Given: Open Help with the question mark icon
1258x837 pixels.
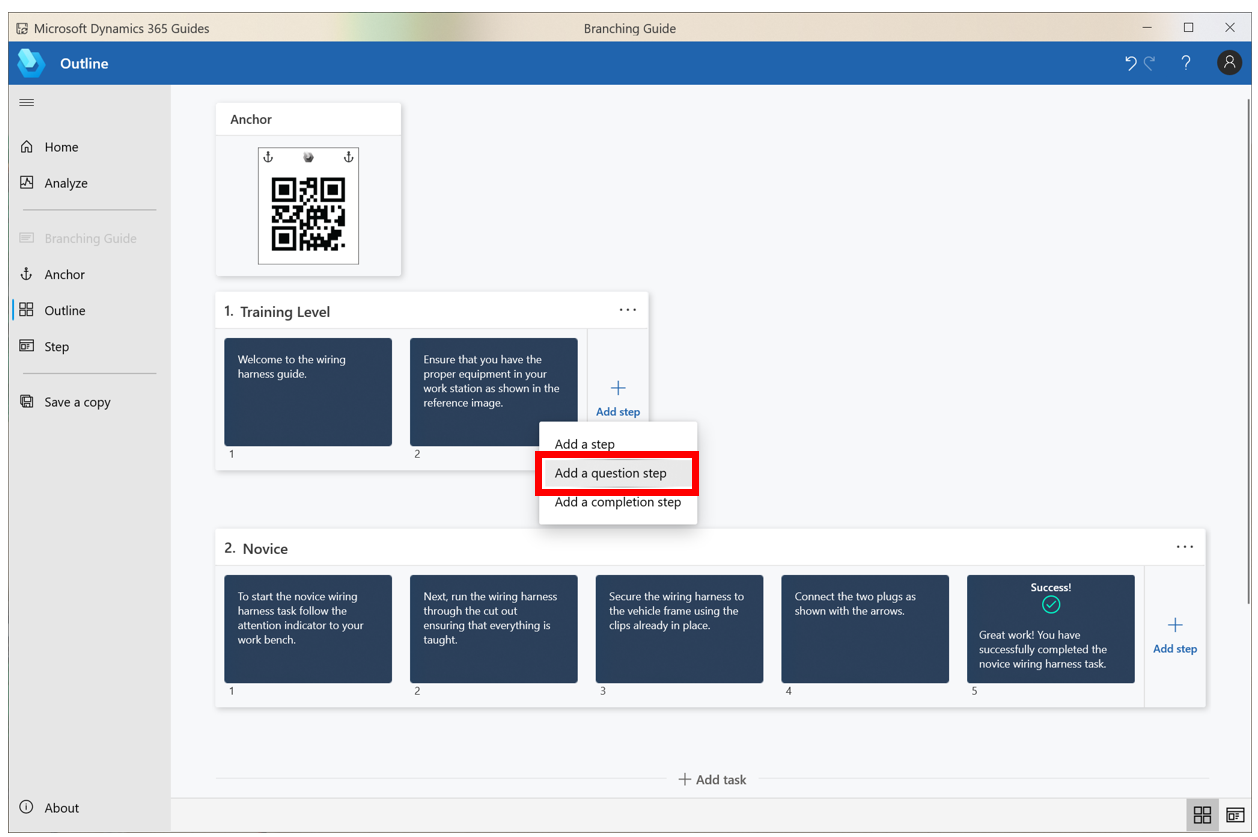Looking at the screenshot, I should (1186, 62).
